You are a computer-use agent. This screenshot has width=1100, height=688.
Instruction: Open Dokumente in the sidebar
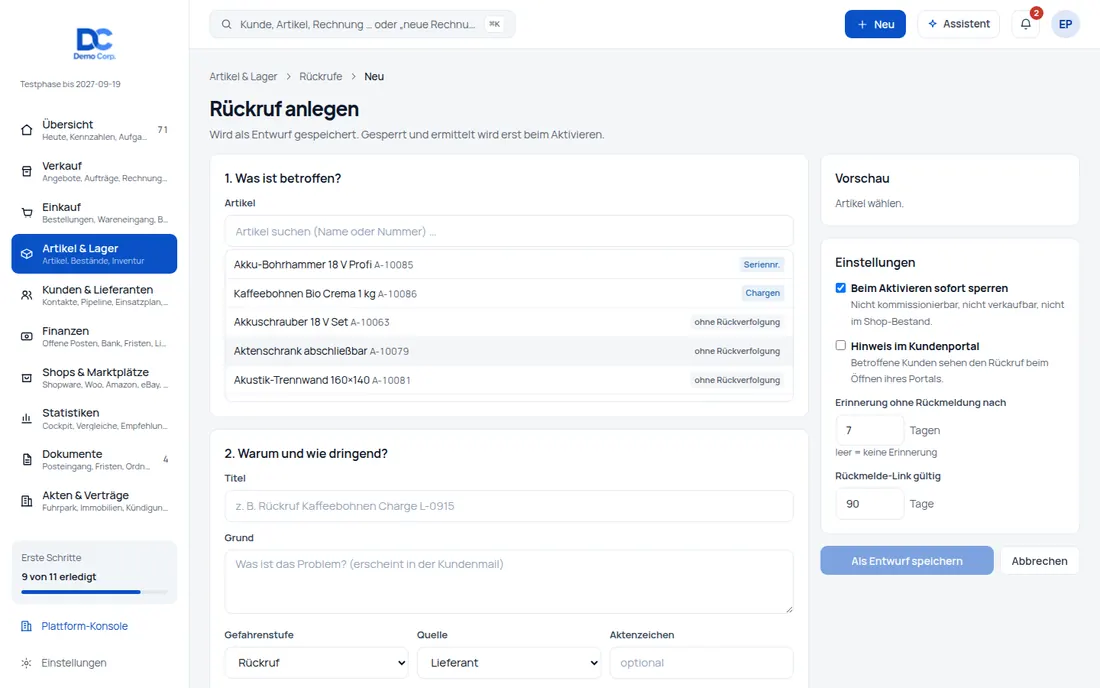tap(94, 460)
